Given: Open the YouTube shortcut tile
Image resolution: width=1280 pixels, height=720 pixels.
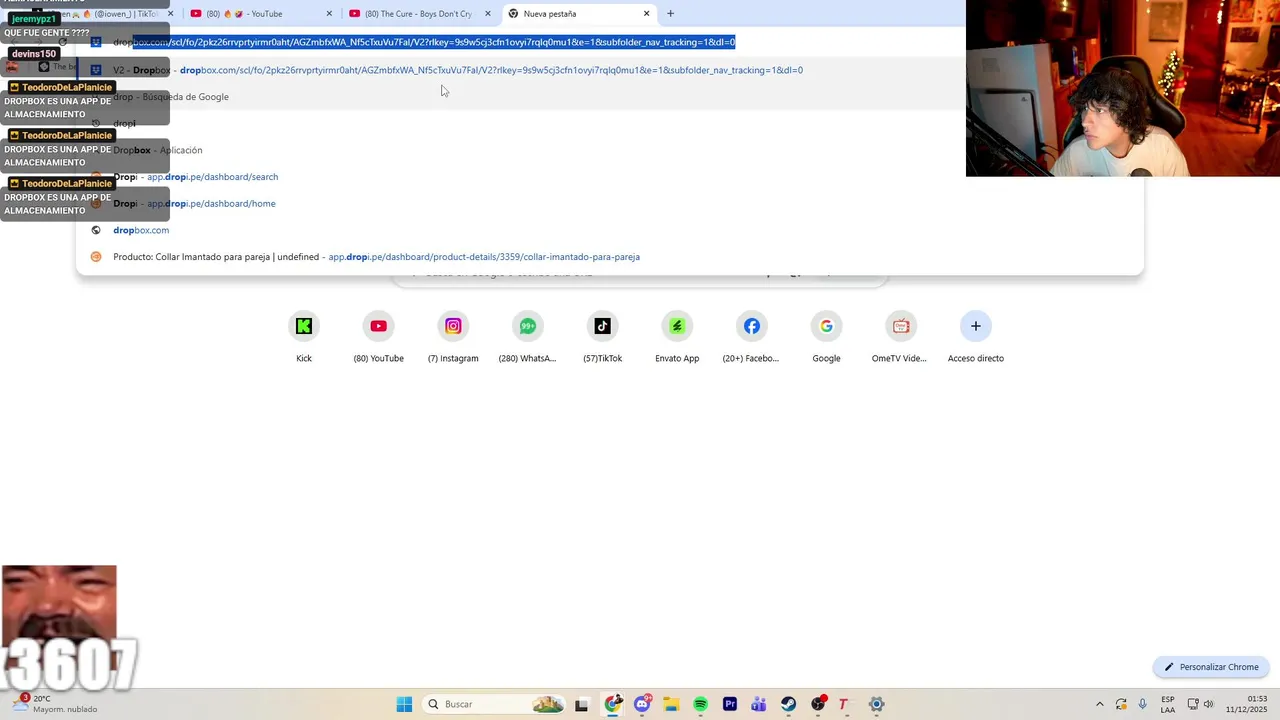Looking at the screenshot, I should pos(378,337).
